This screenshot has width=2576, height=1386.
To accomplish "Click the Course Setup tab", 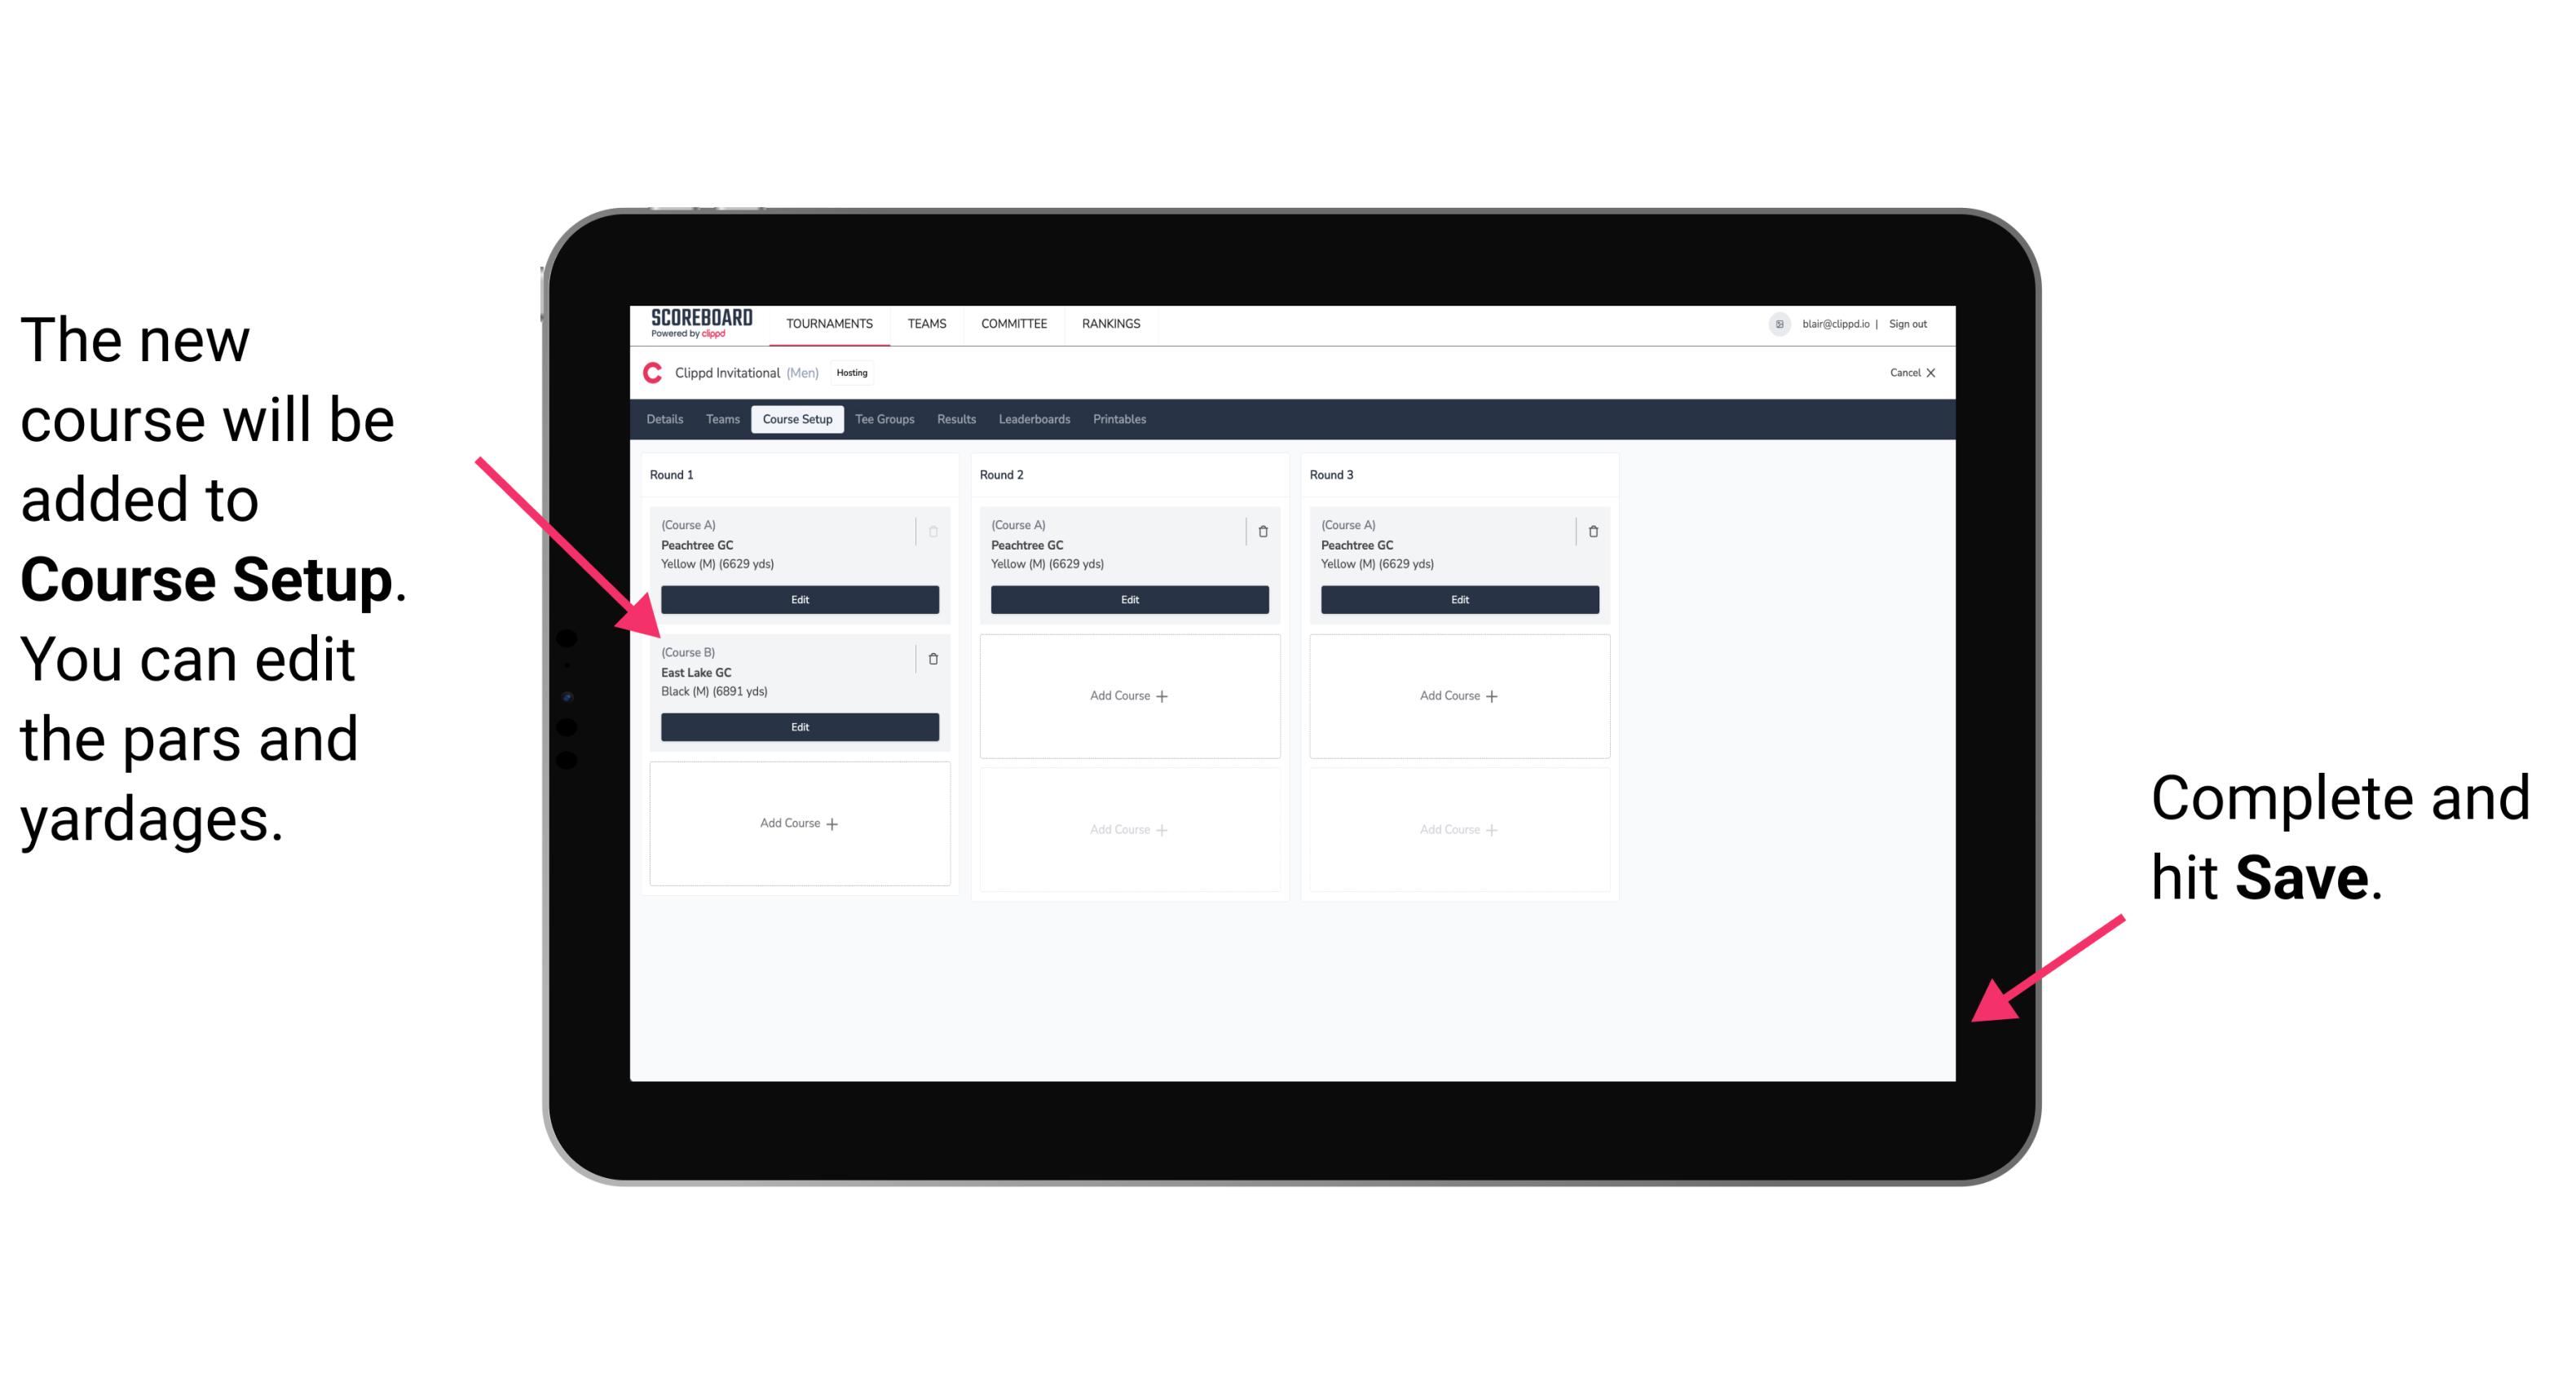I will (x=800, y=418).
